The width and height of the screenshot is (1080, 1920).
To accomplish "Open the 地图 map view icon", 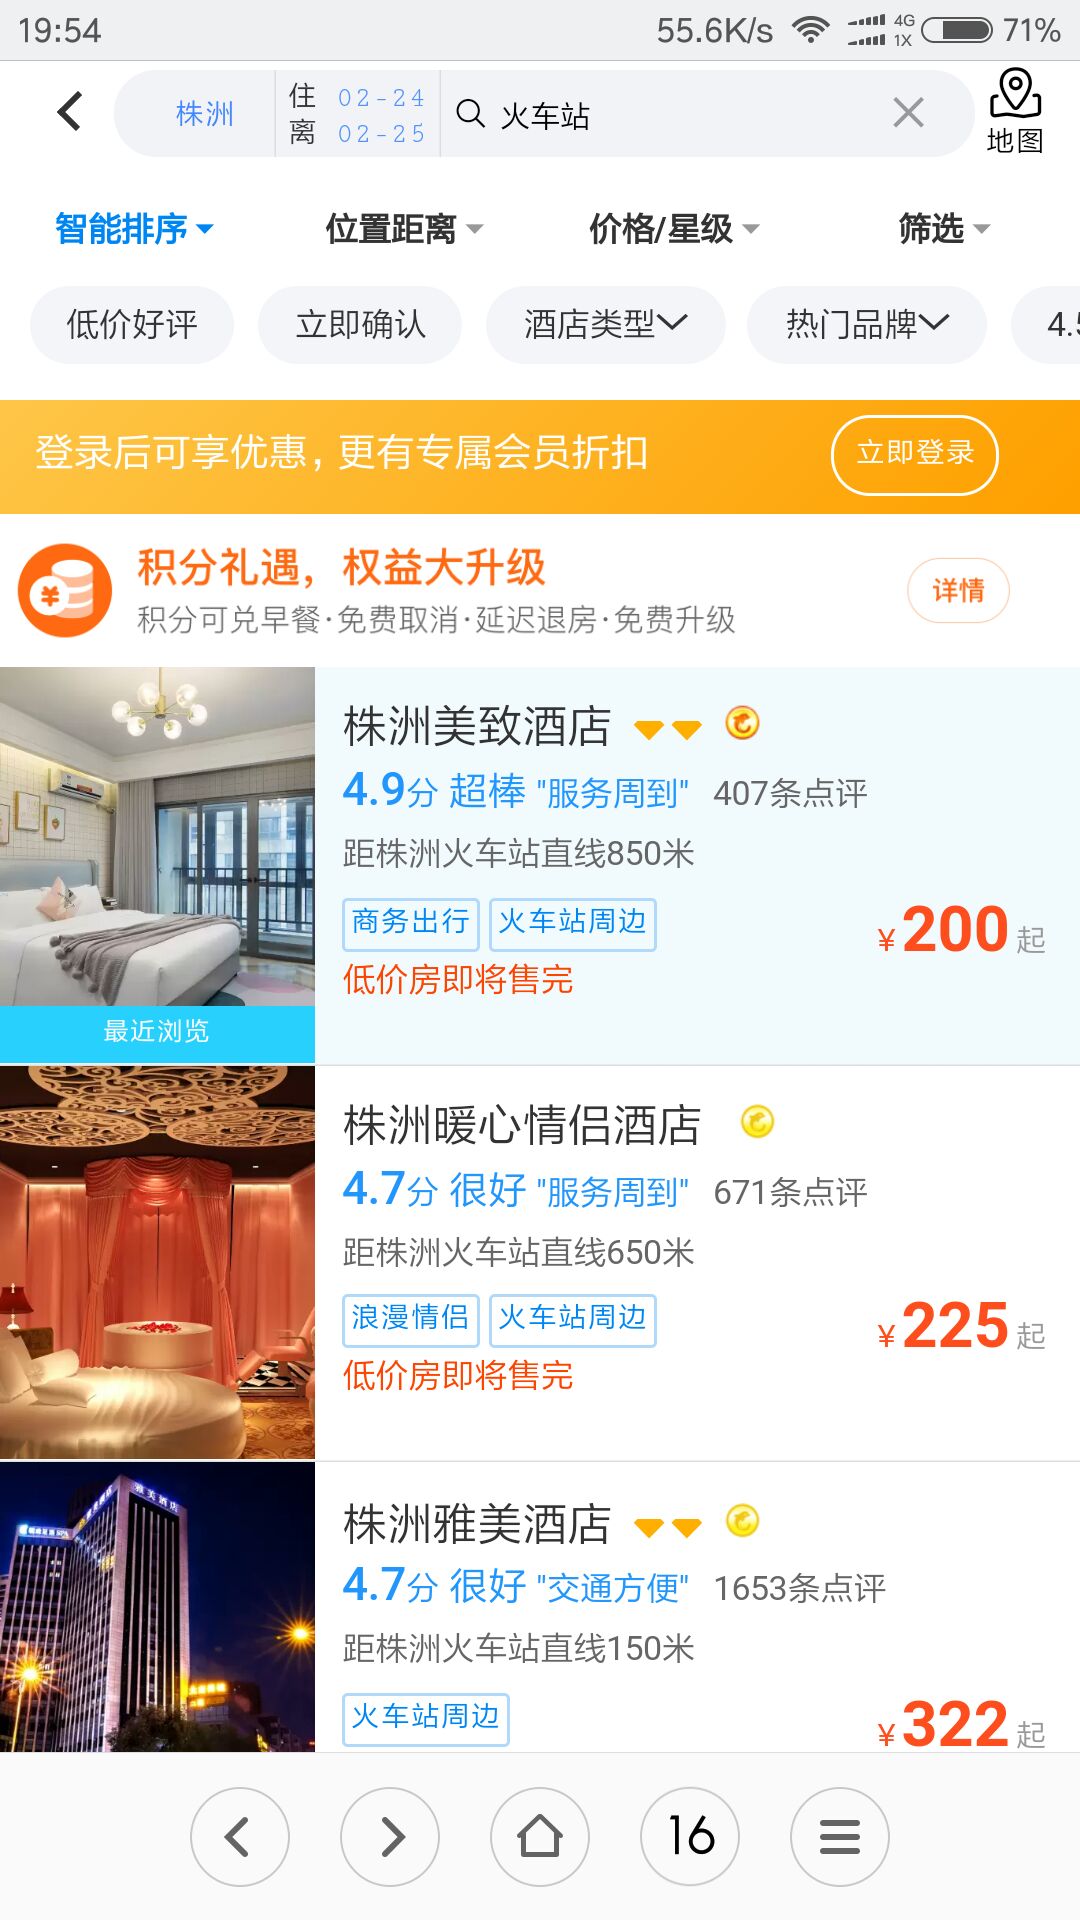I will [1015, 111].
